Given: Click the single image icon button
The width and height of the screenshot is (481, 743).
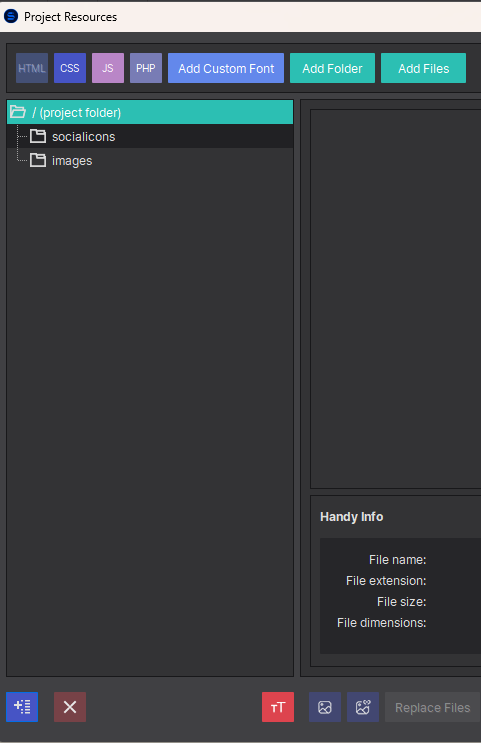Looking at the screenshot, I should coord(325,707).
